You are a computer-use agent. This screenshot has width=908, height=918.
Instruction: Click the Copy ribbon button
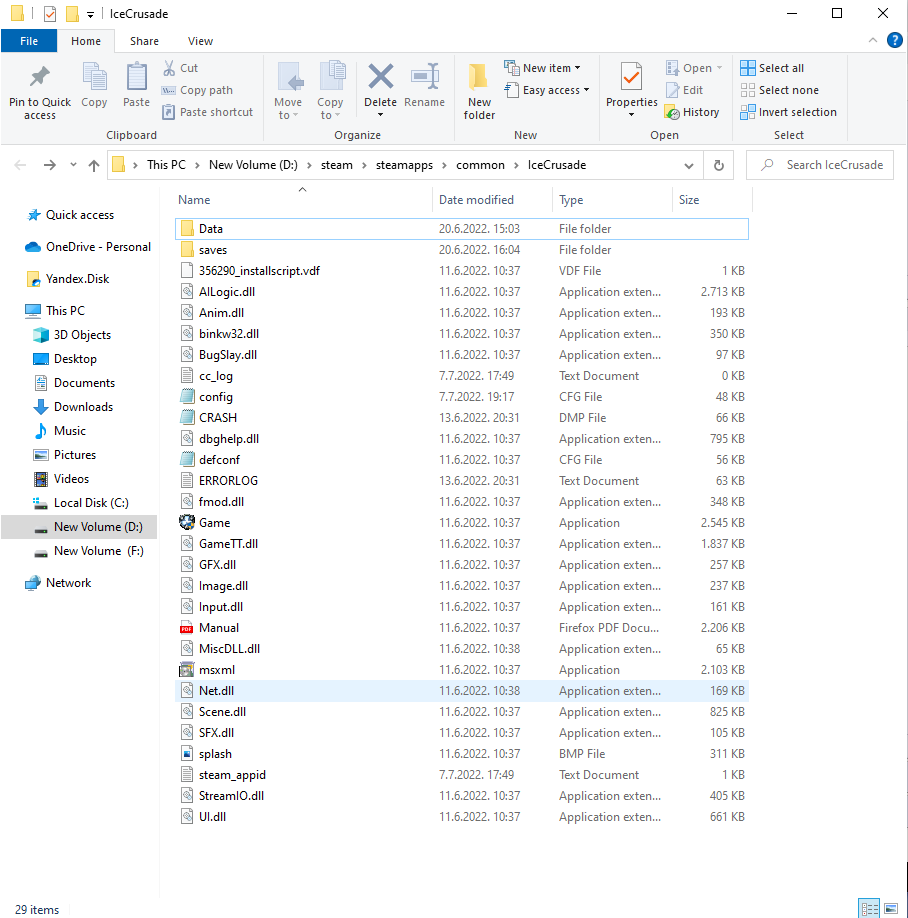pyautogui.click(x=94, y=86)
